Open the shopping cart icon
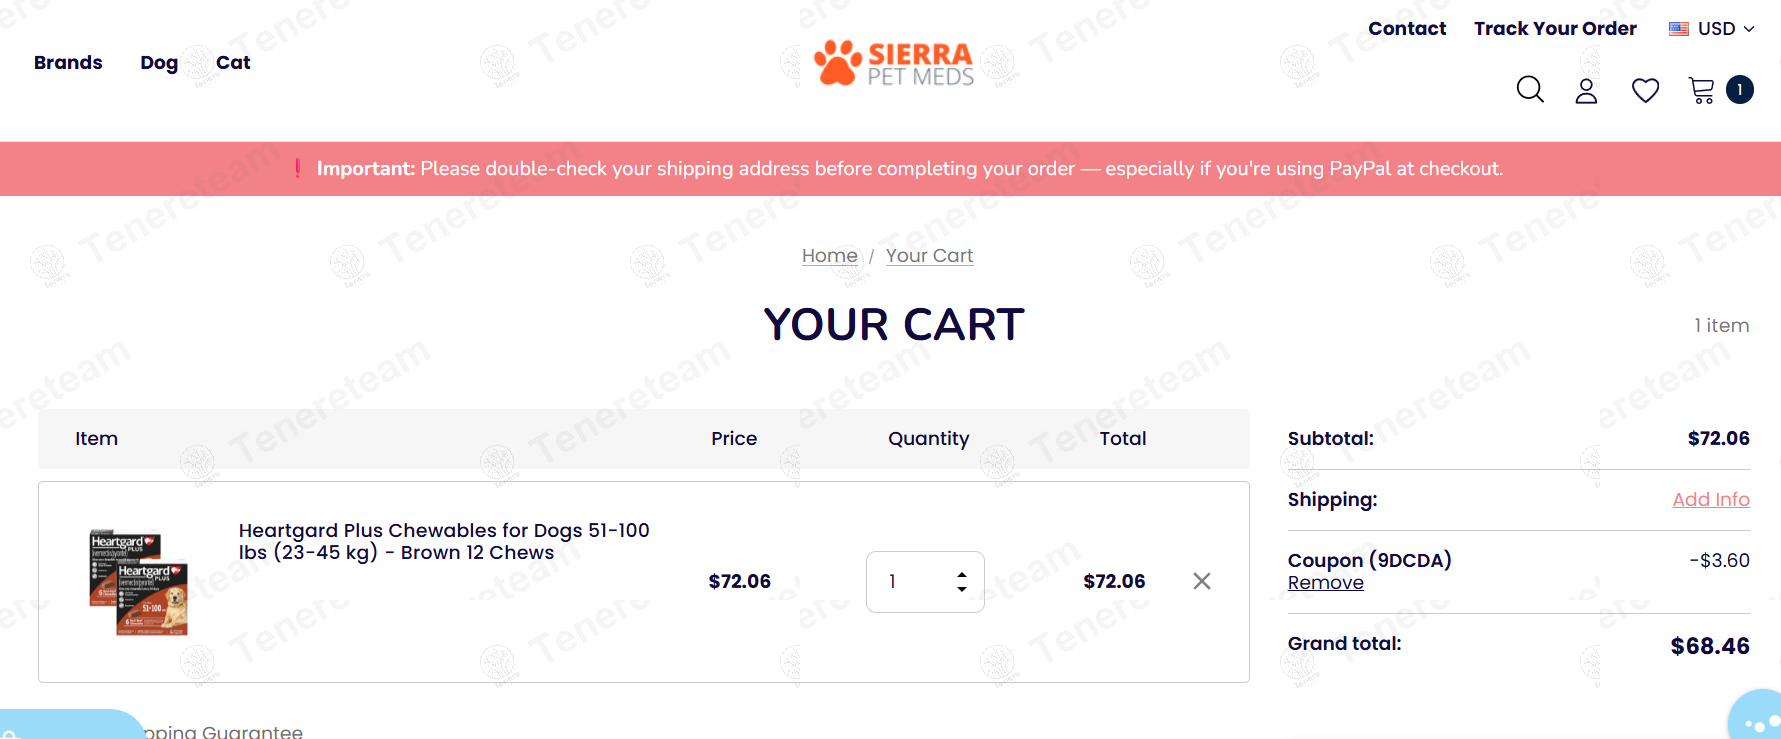 coord(1701,91)
